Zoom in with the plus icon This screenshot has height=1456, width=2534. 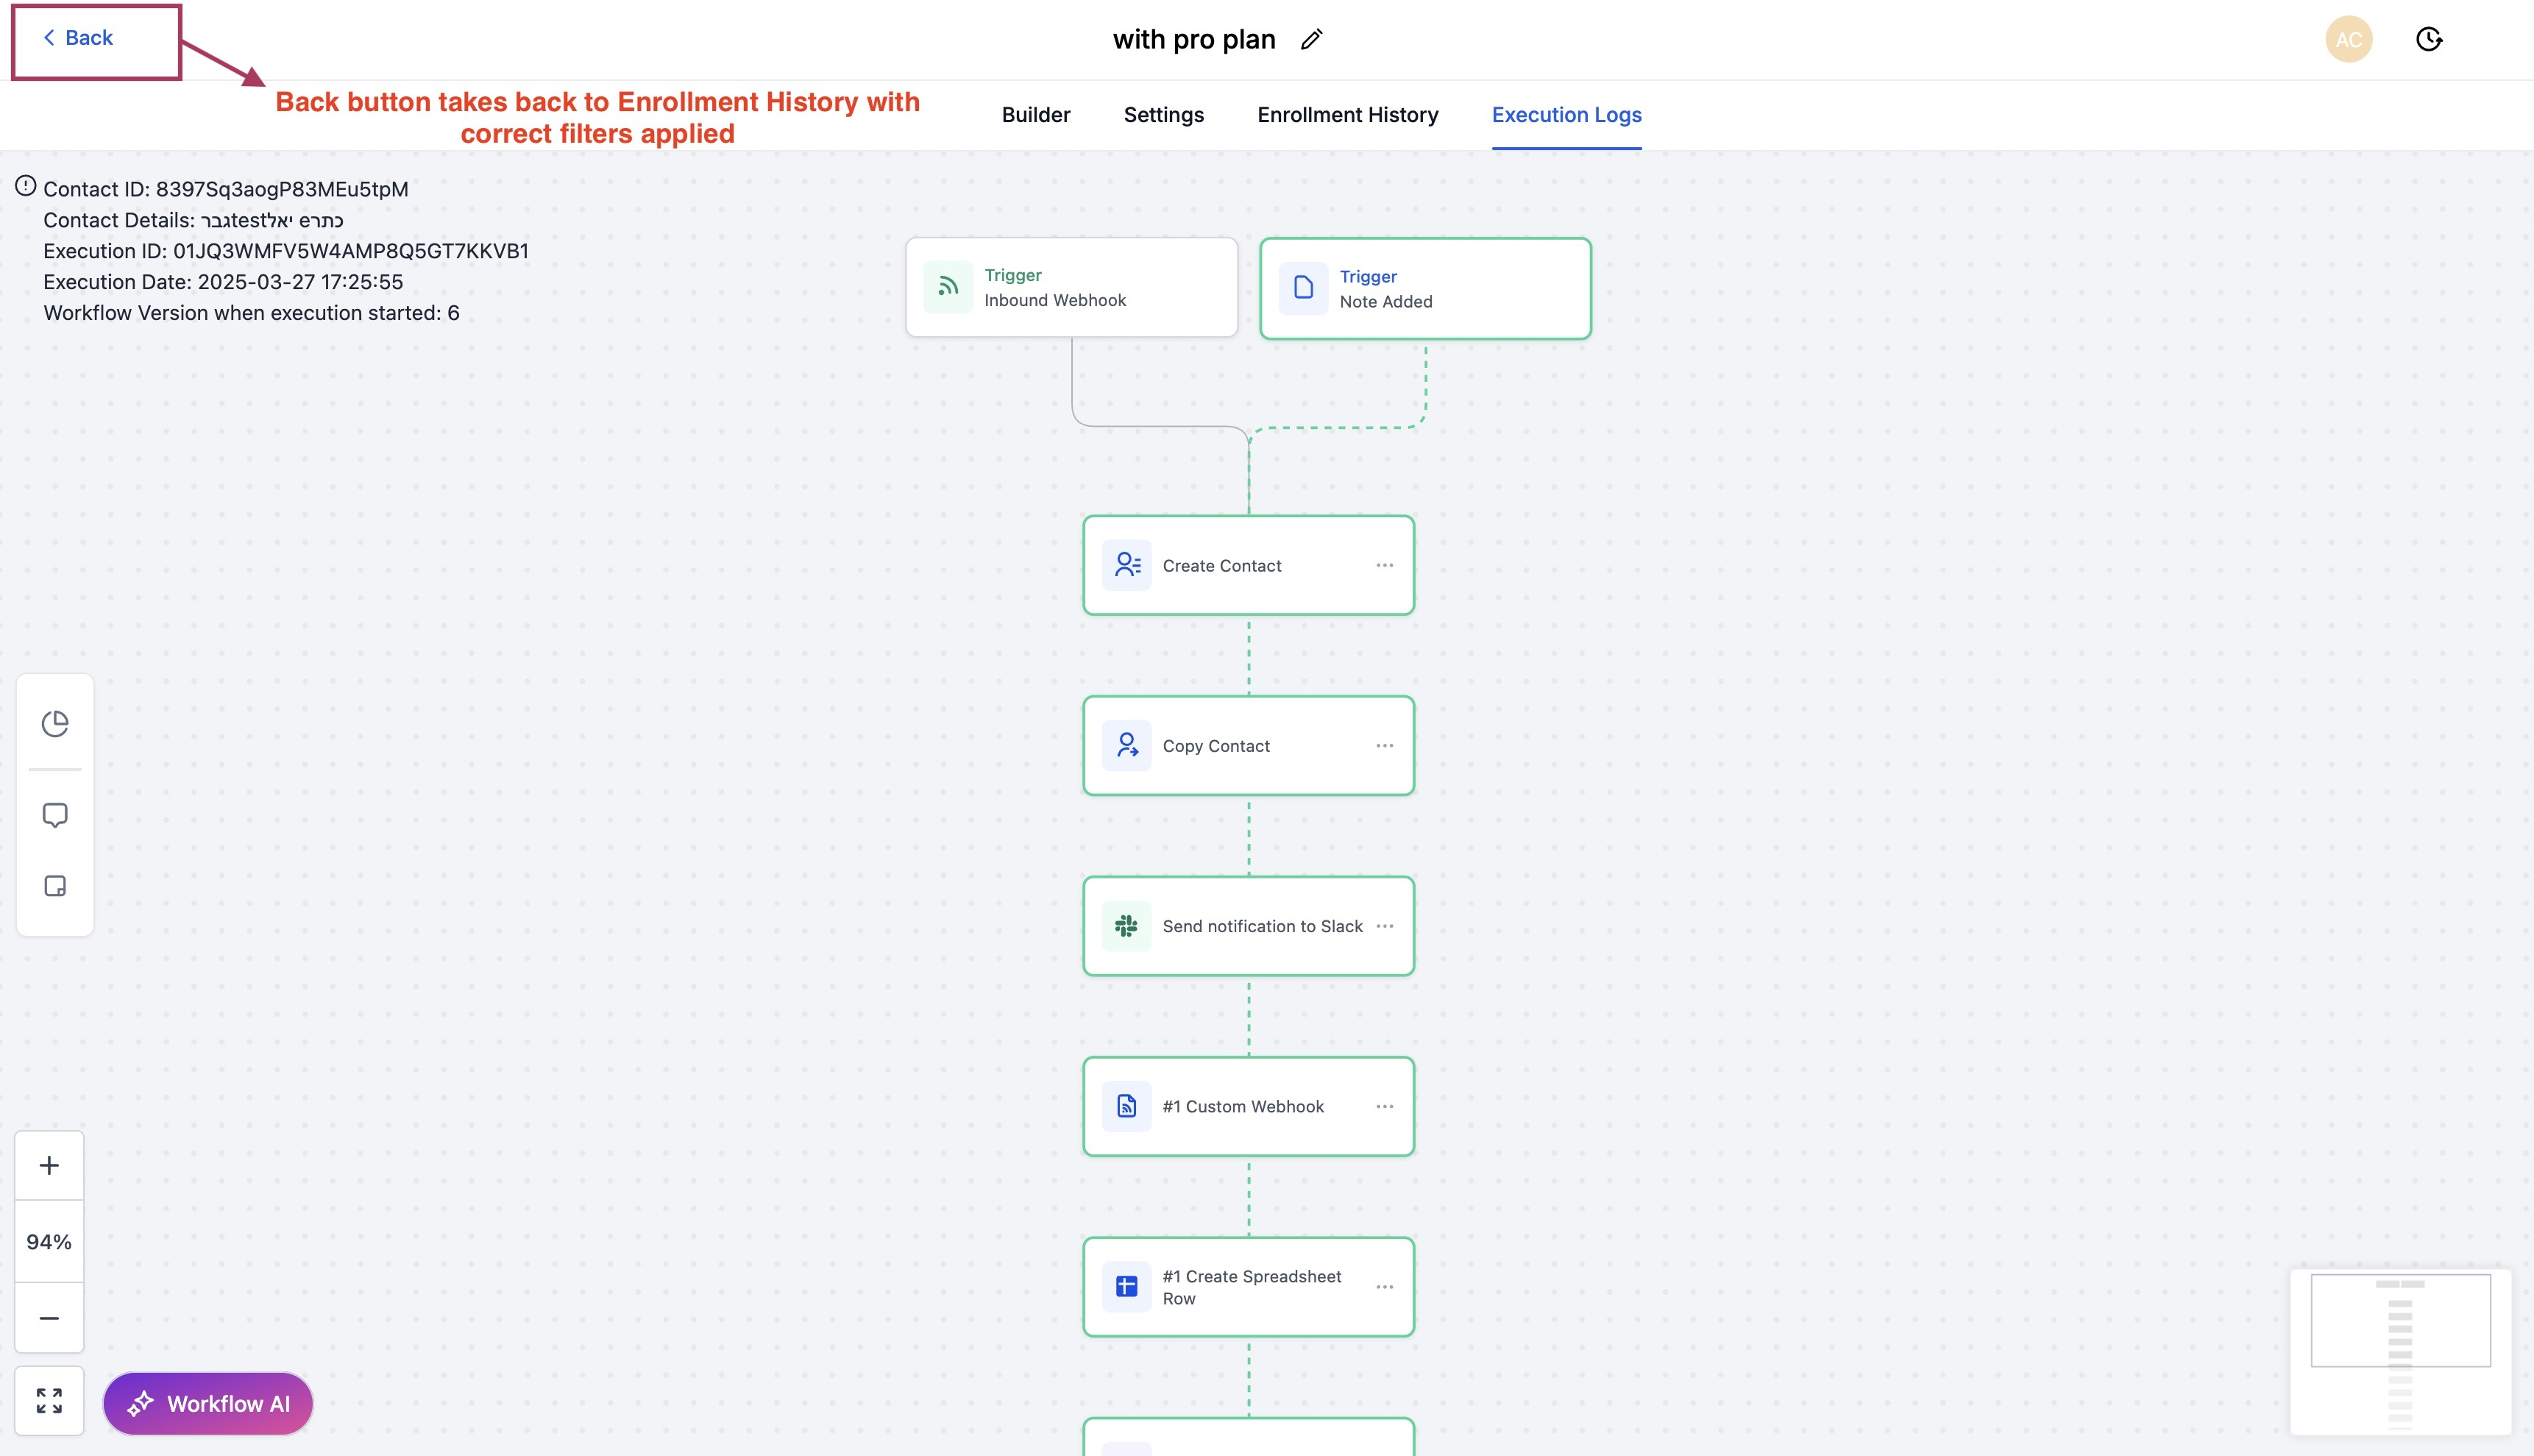[49, 1165]
